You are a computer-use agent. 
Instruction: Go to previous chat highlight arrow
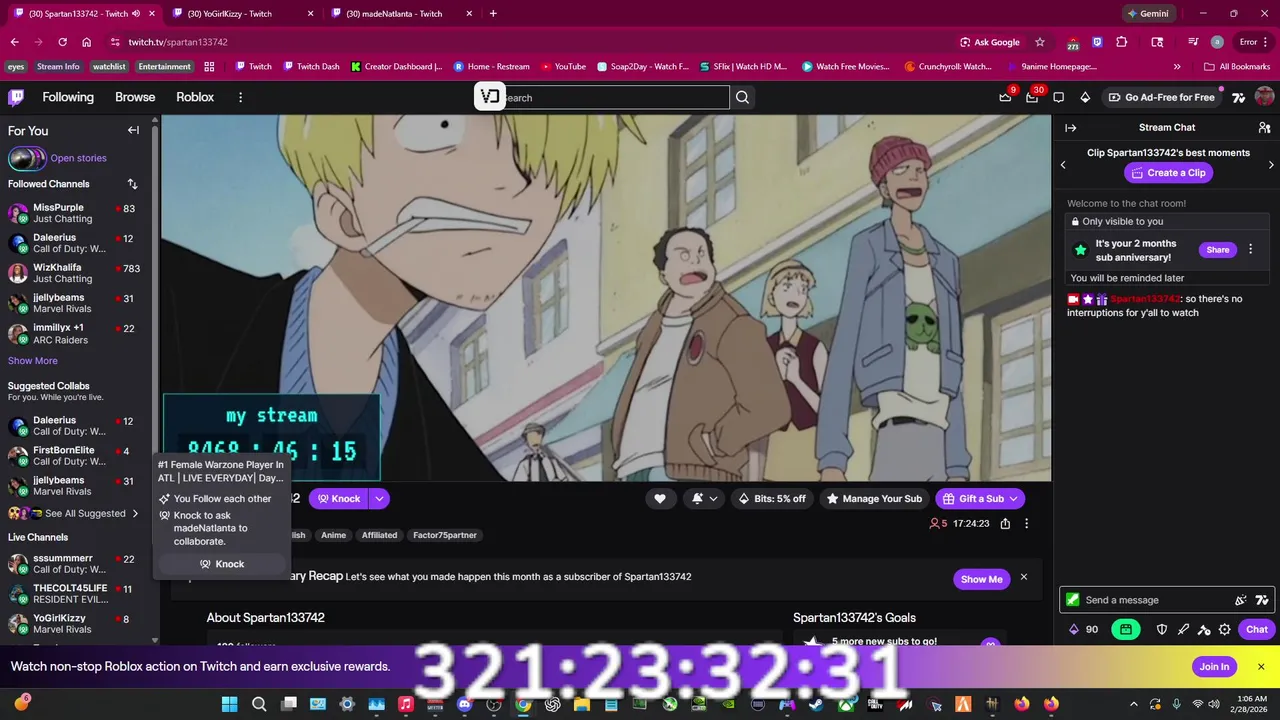[1063, 165]
